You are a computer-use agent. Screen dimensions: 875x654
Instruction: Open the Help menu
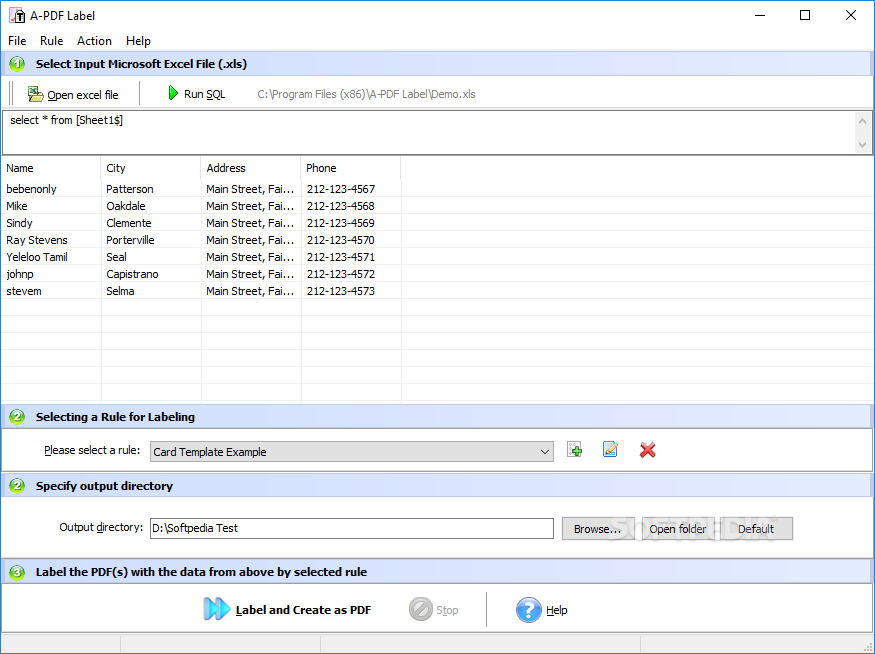pos(138,41)
